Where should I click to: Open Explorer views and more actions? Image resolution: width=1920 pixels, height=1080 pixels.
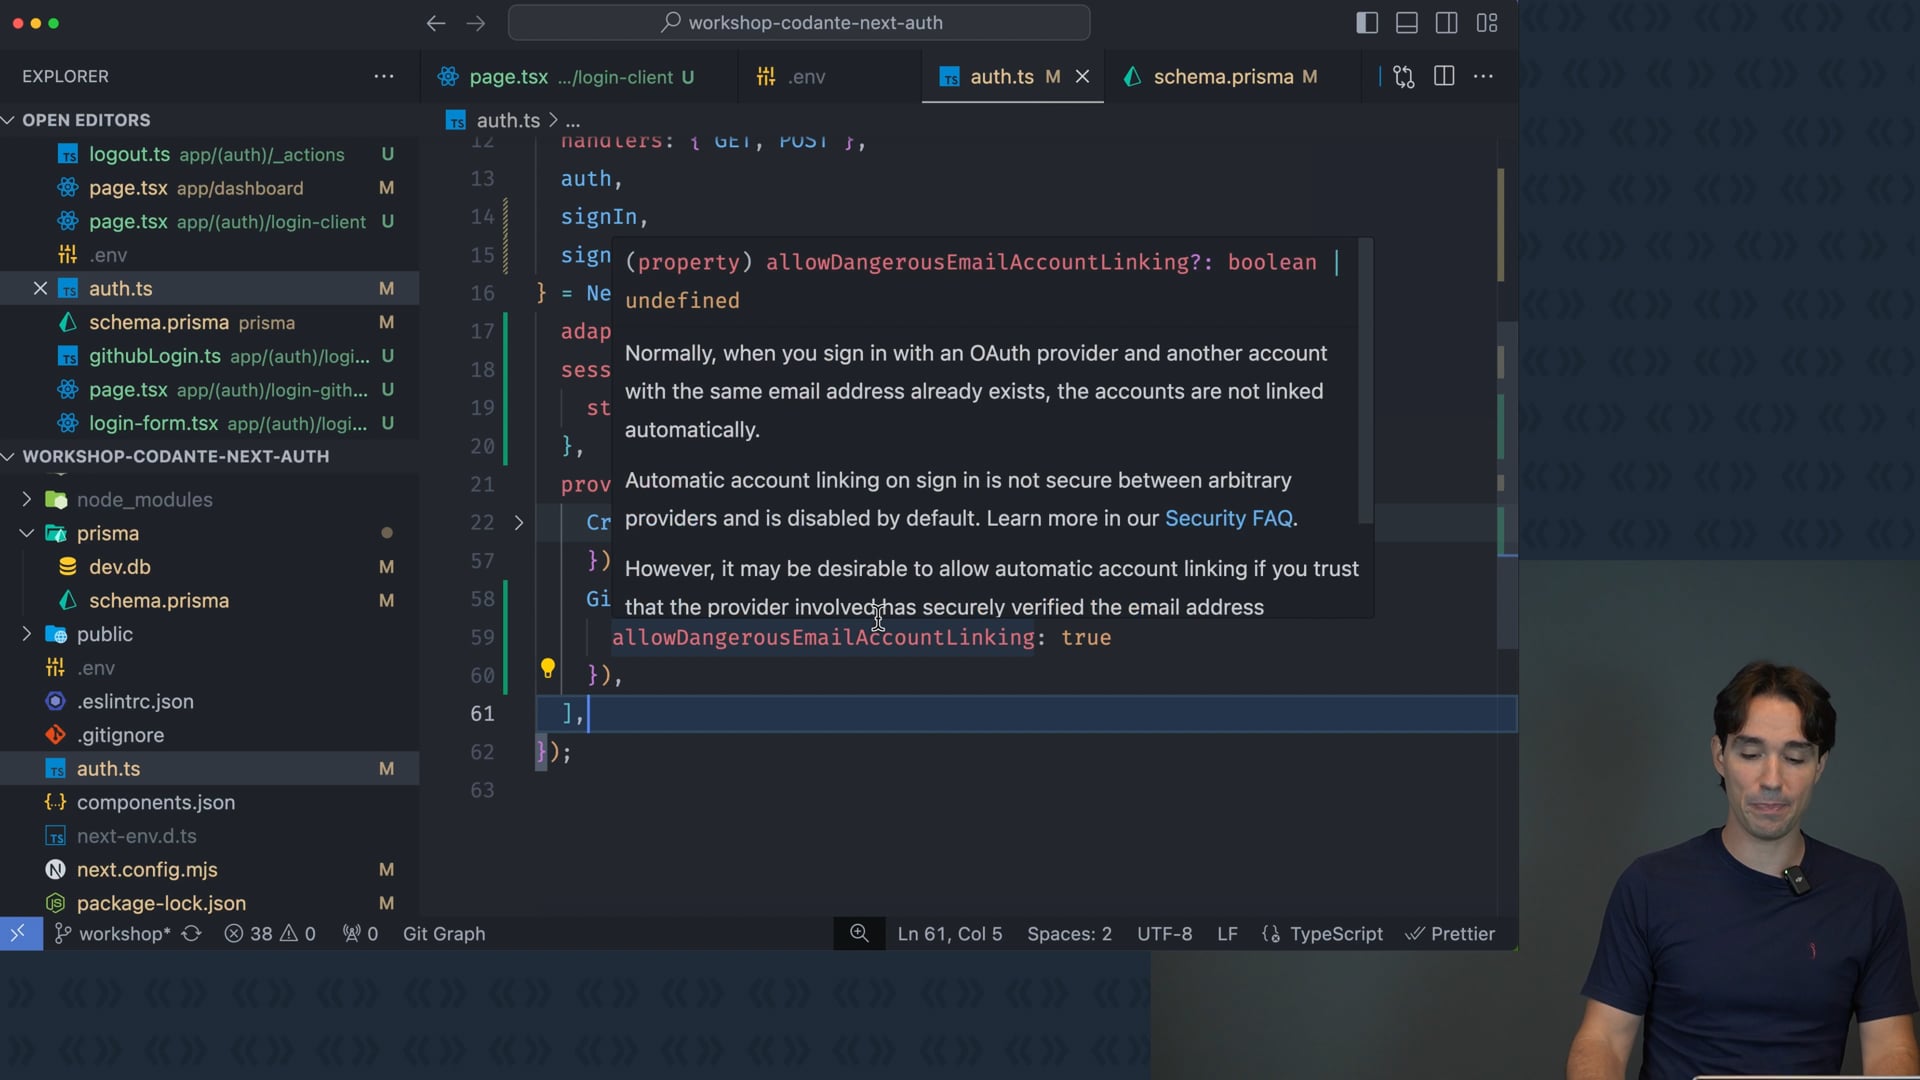pyautogui.click(x=384, y=76)
